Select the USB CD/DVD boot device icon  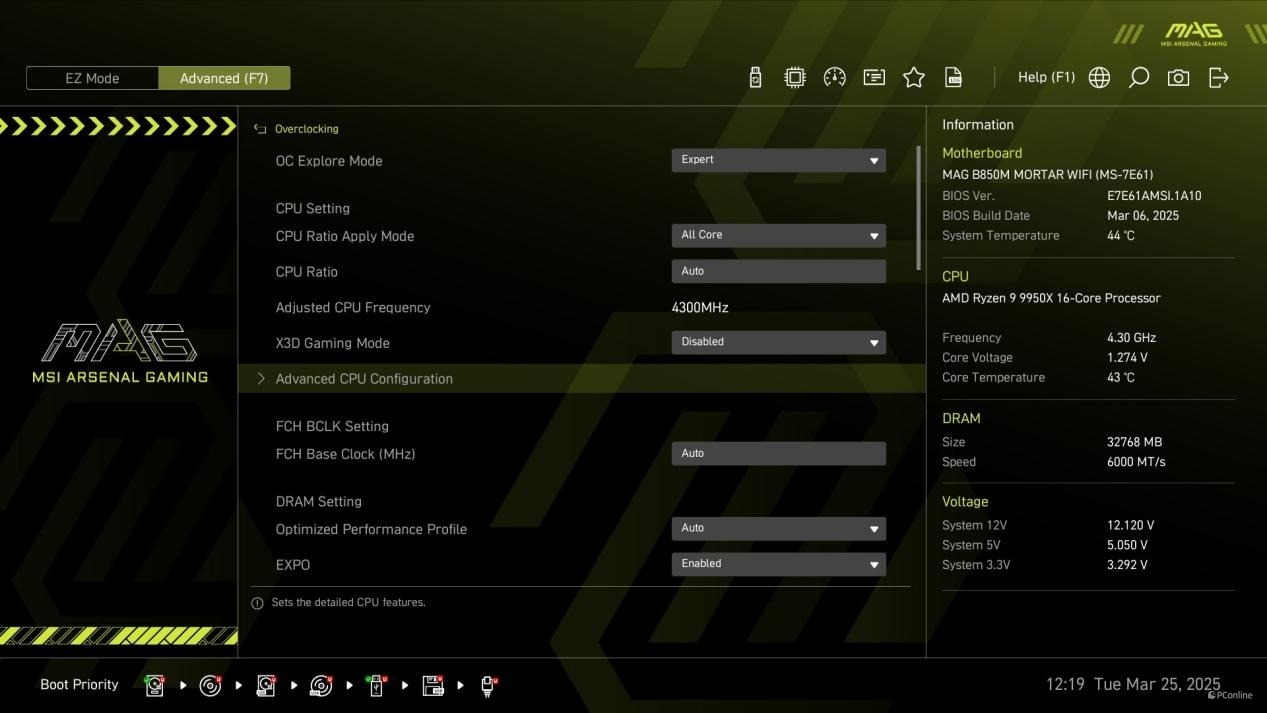pos(321,685)
